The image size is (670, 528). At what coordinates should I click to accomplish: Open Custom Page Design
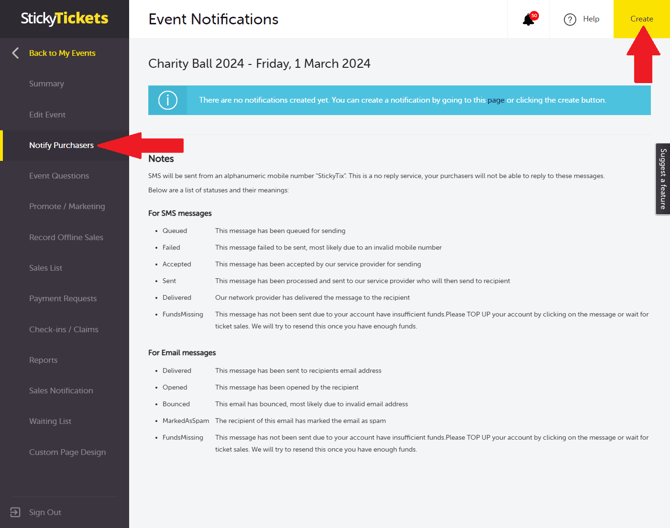pyautogui.click(x=68, y=452)
